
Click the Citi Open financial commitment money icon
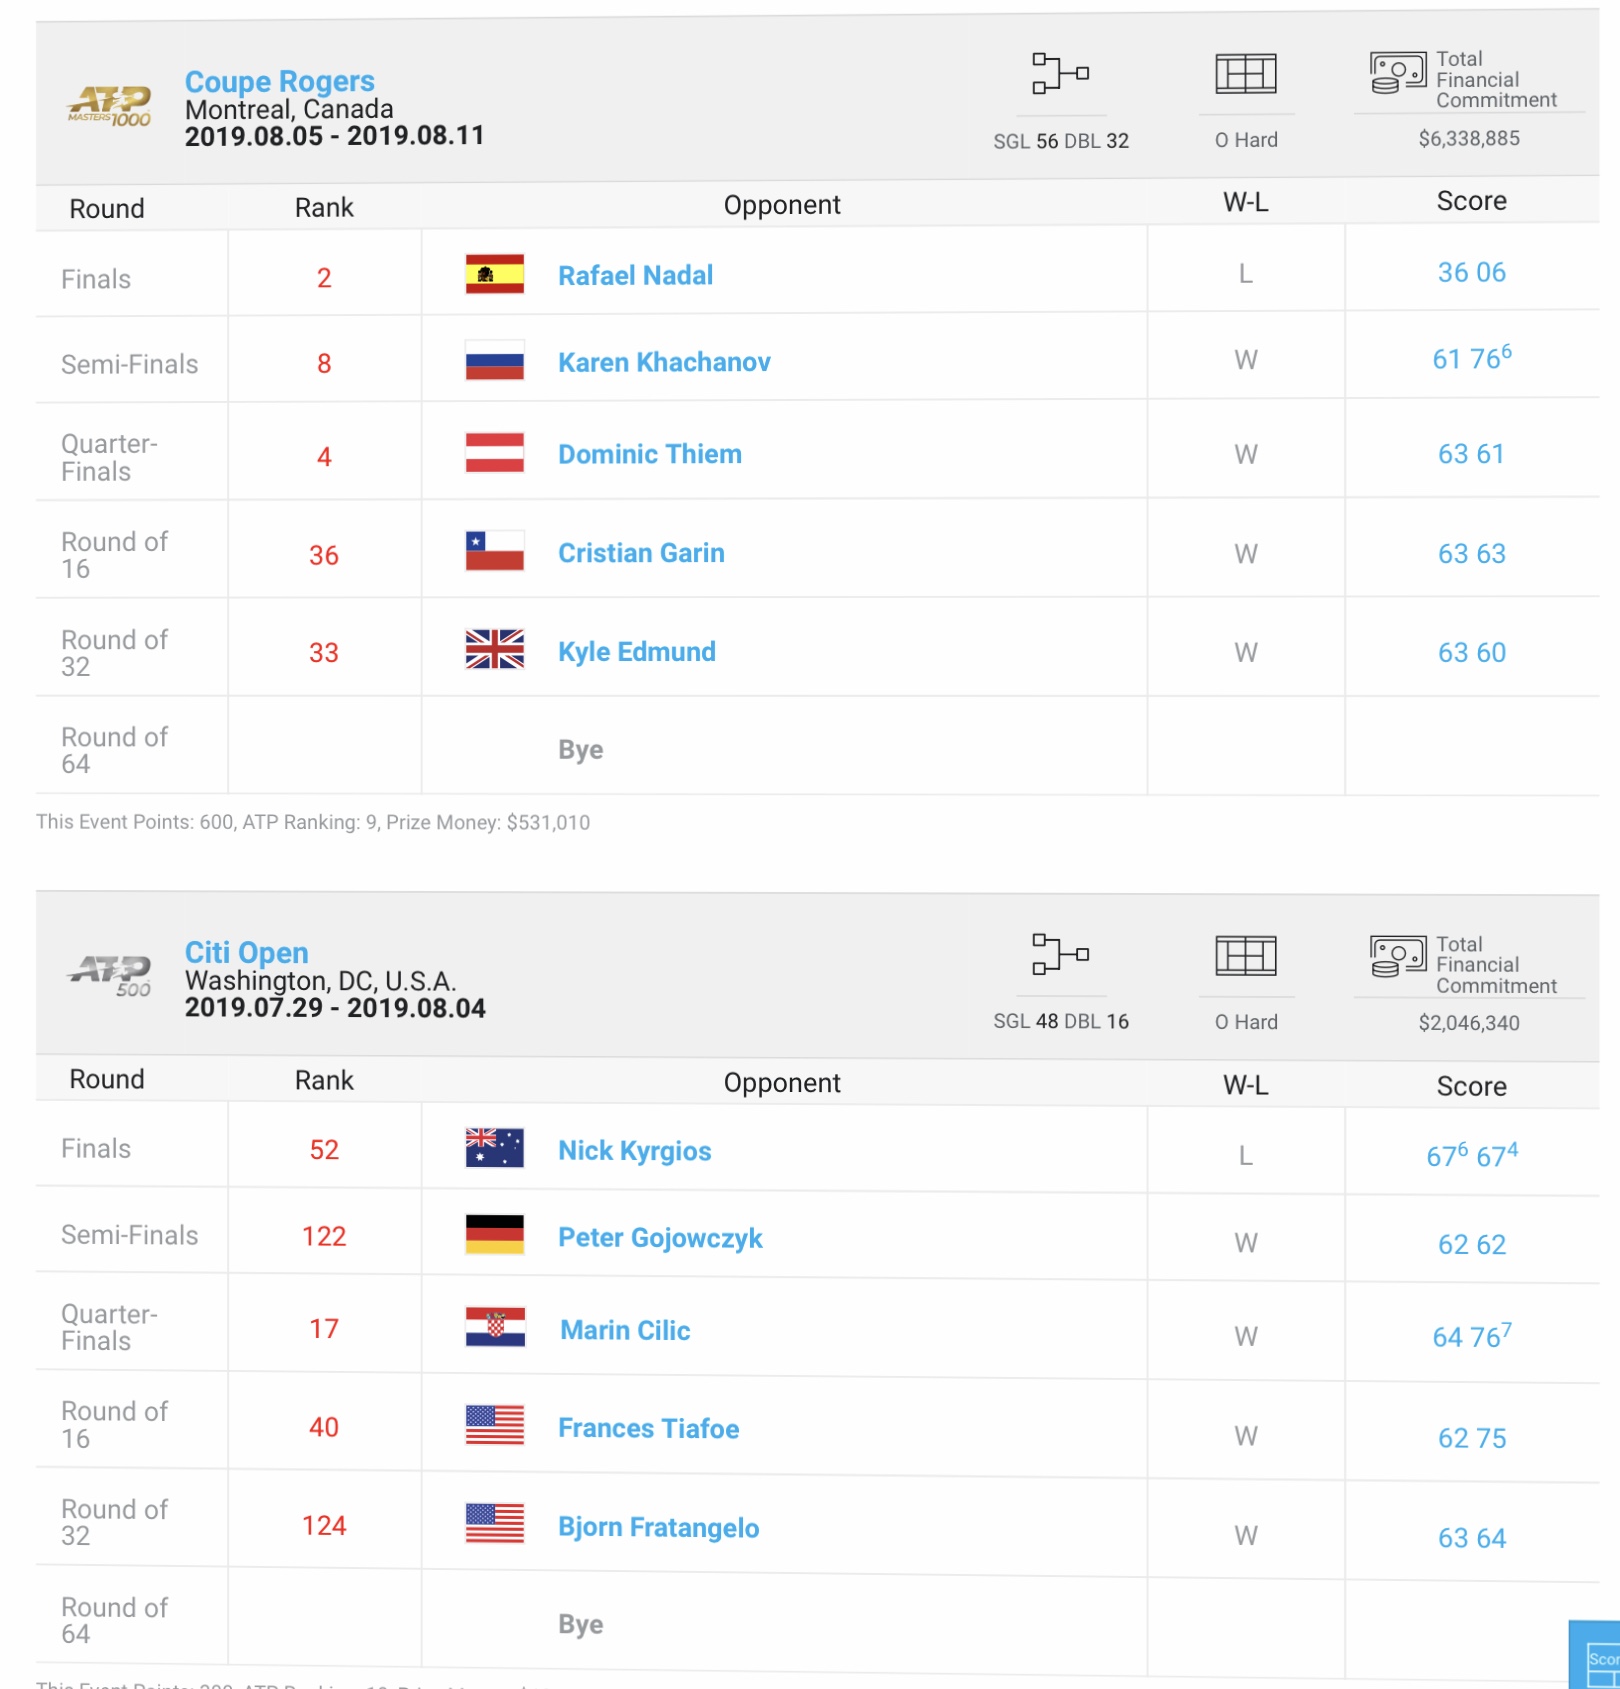[x=1397, y=956]
